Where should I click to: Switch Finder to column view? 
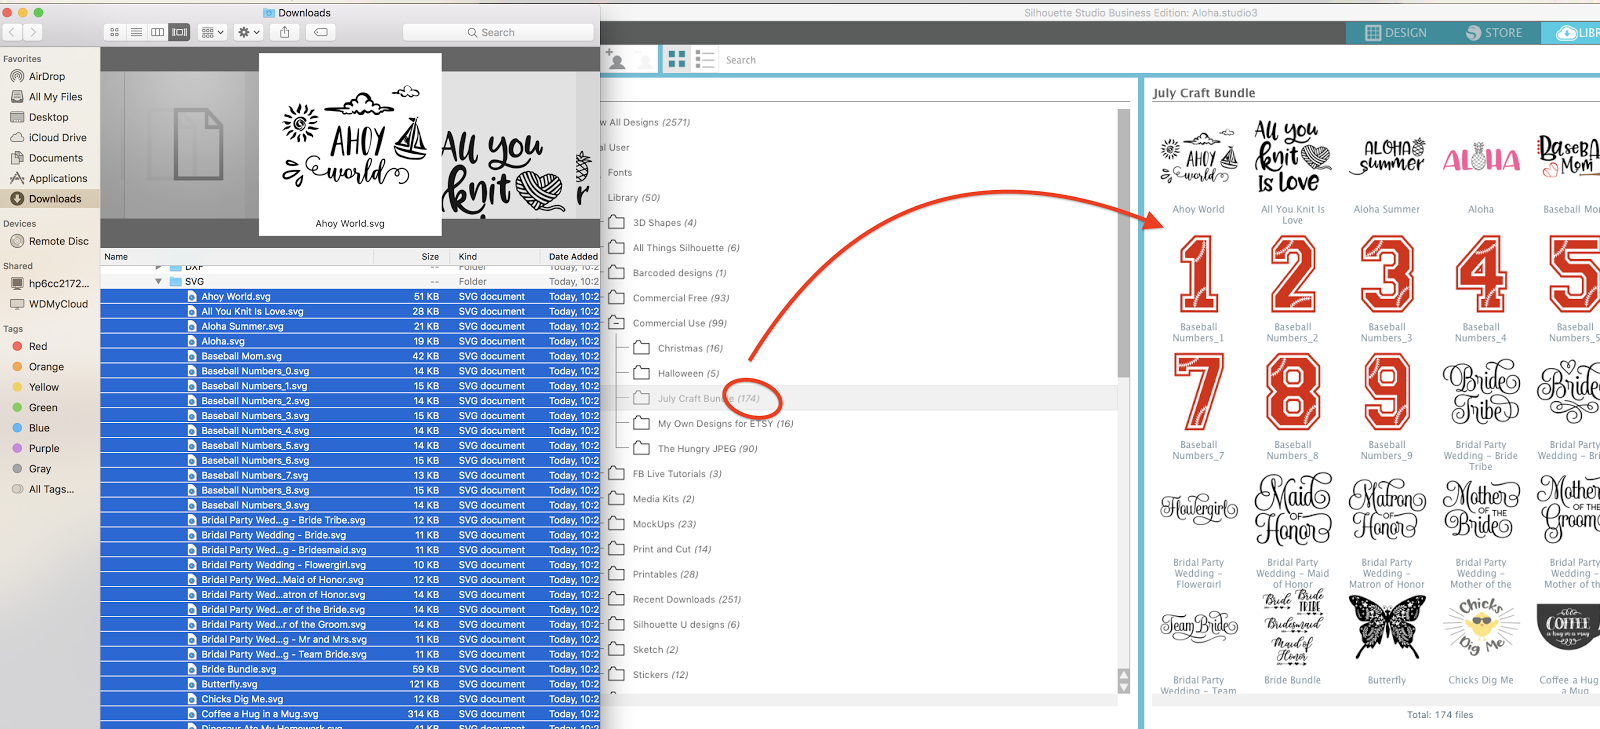click(157, 32)
